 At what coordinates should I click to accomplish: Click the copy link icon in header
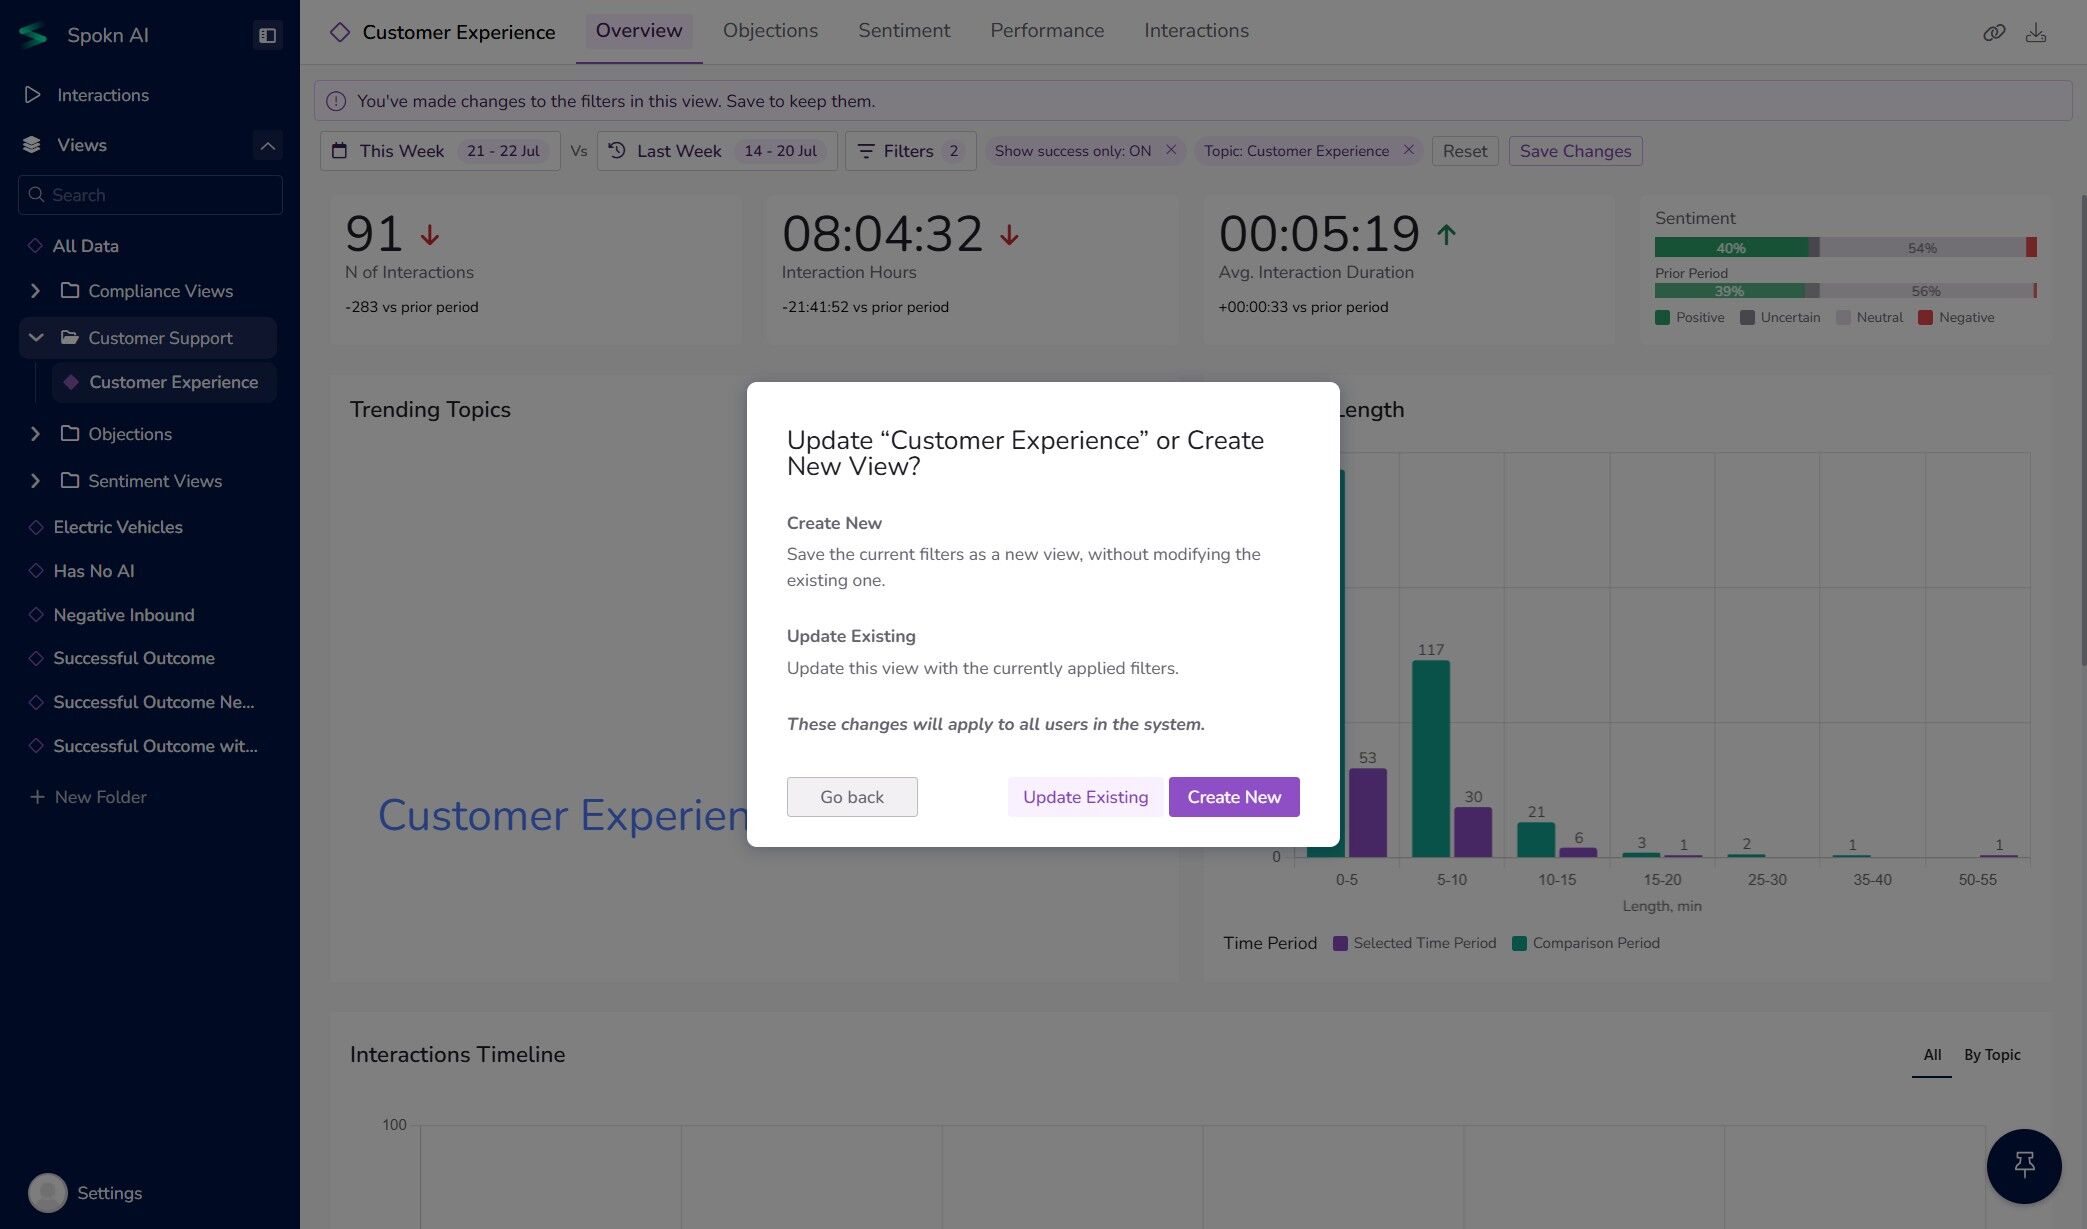tap(1993, 33)
